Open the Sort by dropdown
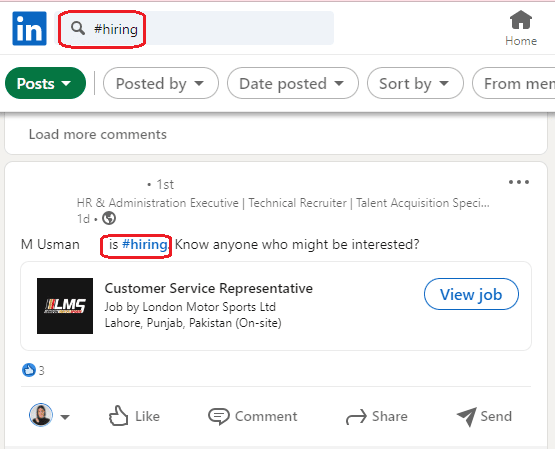 pyautogui.click(x=415, y=84)
